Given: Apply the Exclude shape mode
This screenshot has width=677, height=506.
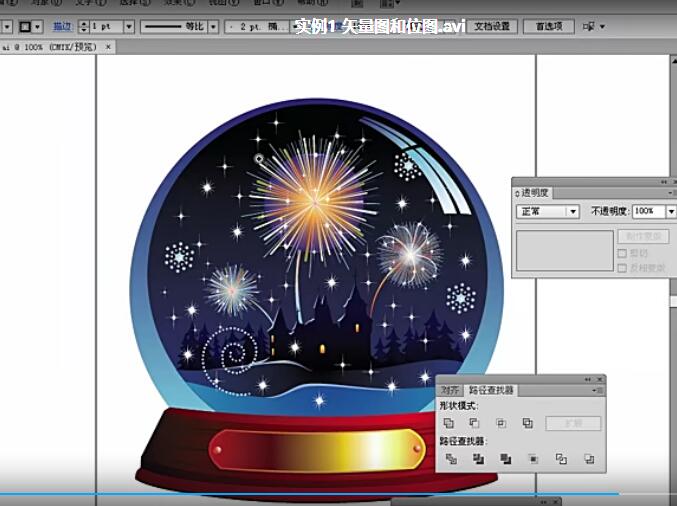Looking at the screenshot, I should 527,424.
